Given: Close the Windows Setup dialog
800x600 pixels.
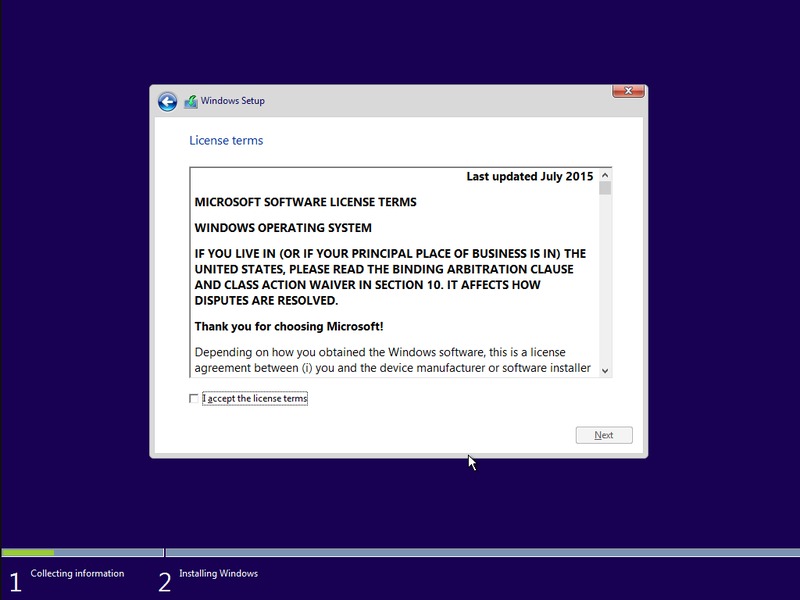Looking at the screenshot, I should coord(627,91).
